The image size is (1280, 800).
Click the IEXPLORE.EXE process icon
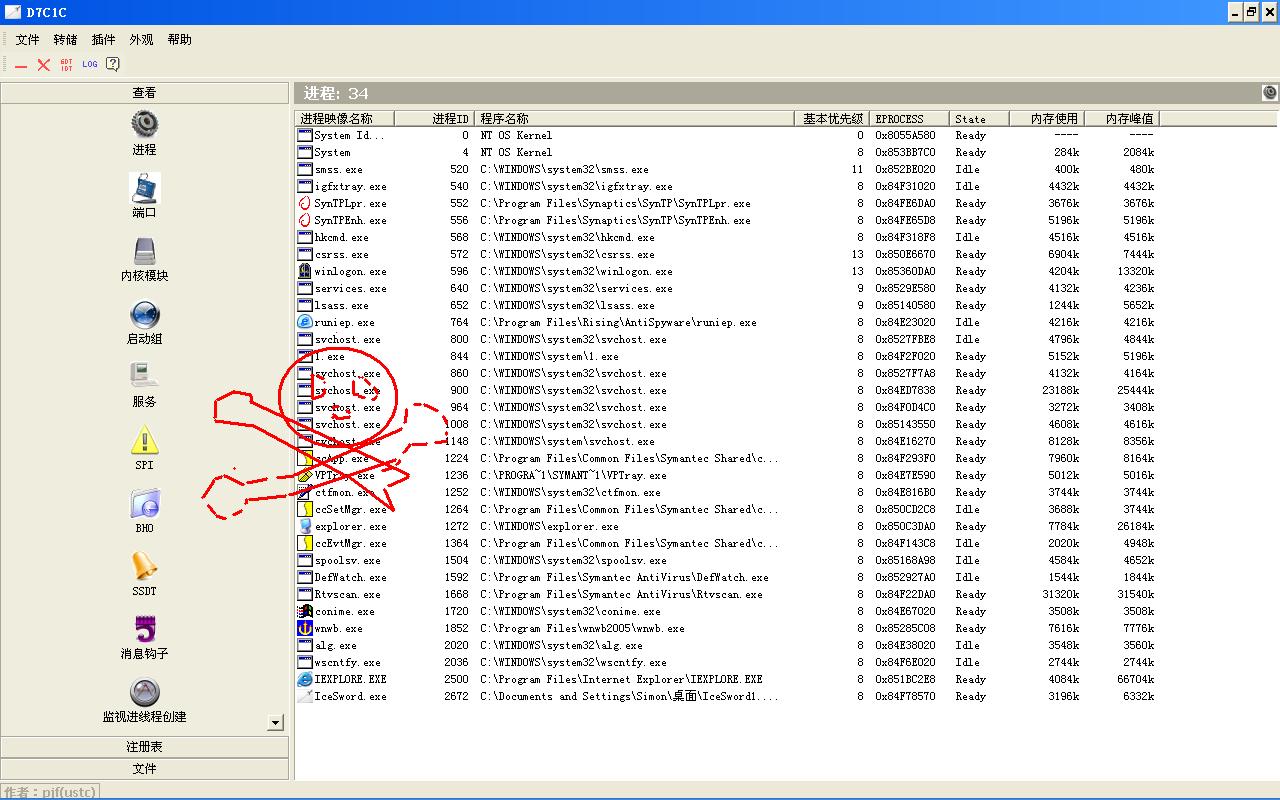click(305, 679)
